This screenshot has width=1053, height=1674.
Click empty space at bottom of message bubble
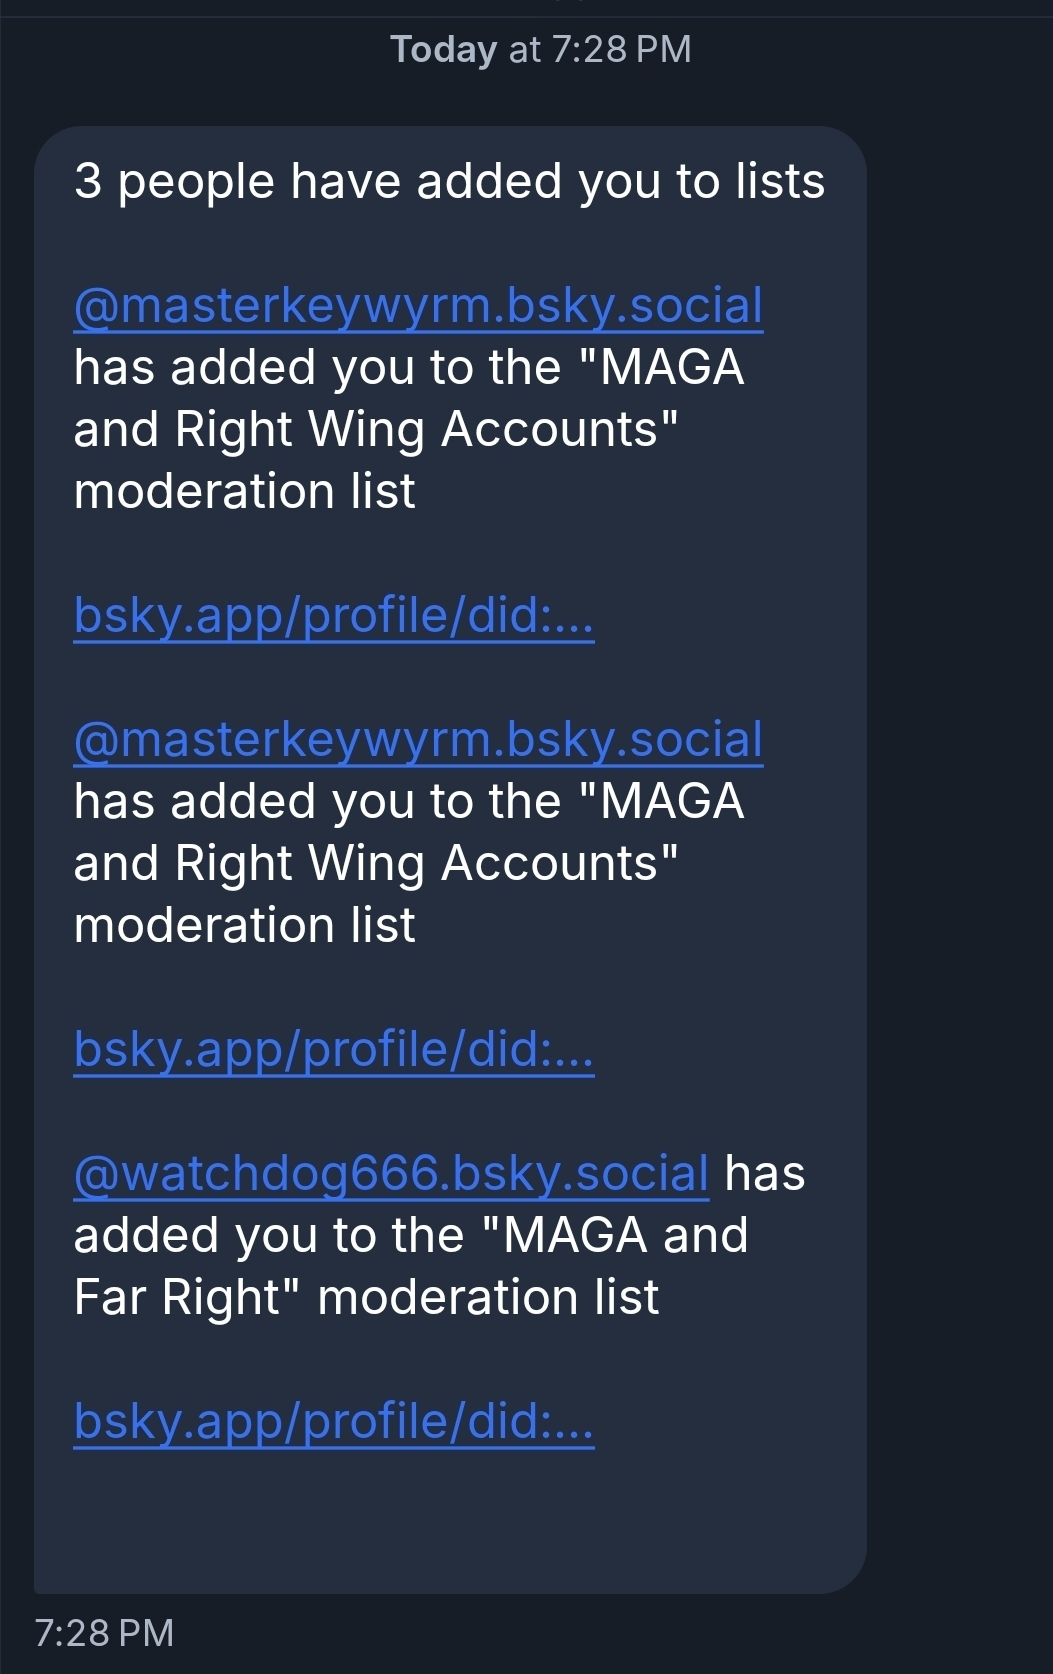(450, 1520)
